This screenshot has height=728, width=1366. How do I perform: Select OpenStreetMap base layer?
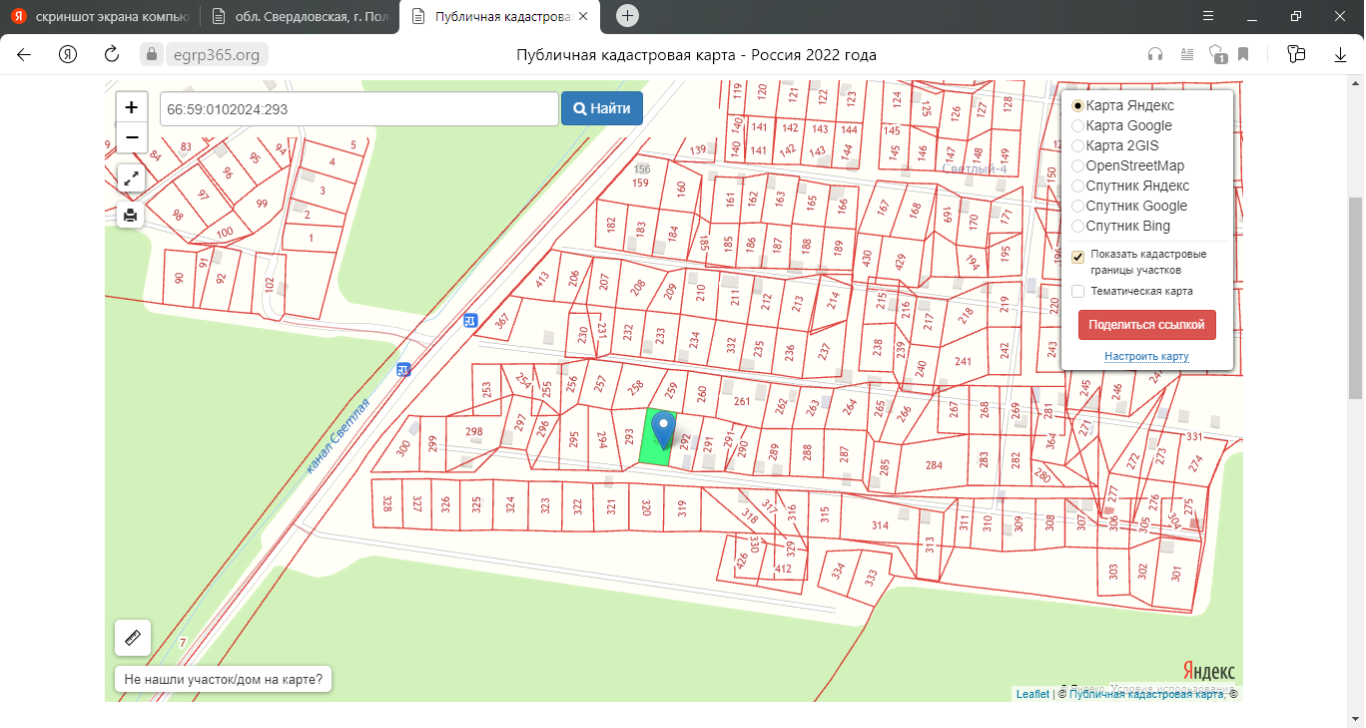tap(1077, 166)
